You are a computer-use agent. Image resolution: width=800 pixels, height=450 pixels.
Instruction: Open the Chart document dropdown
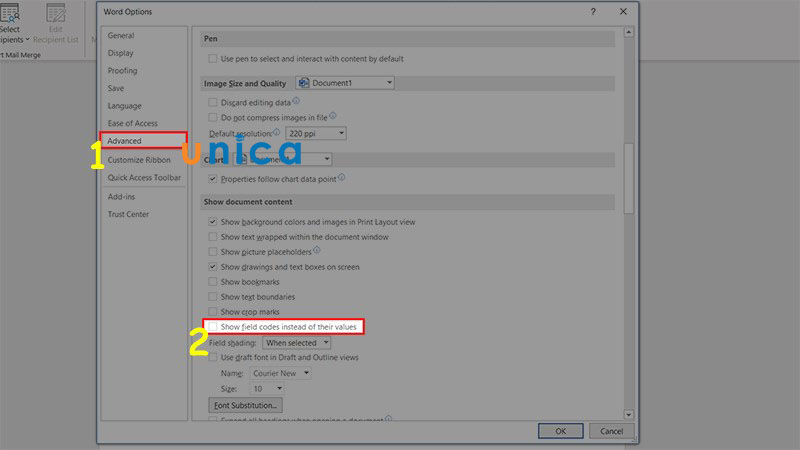[x=283, y=159]
